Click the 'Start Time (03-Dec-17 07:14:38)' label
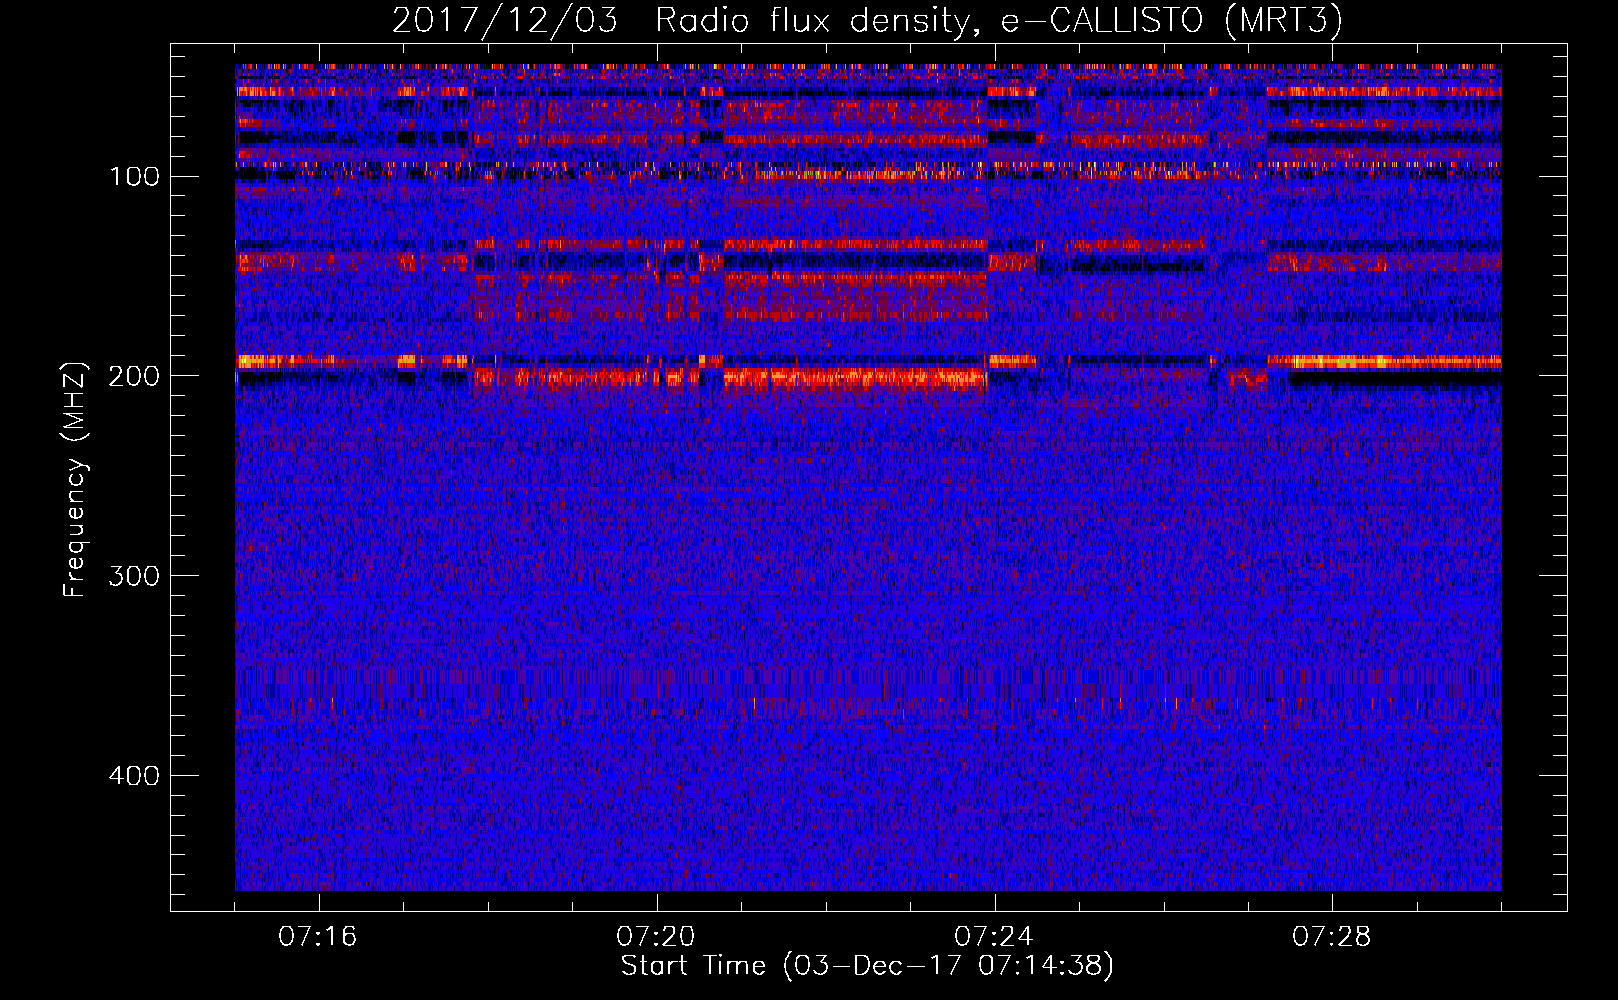1618x1000 pixels. tap(866, 966)
